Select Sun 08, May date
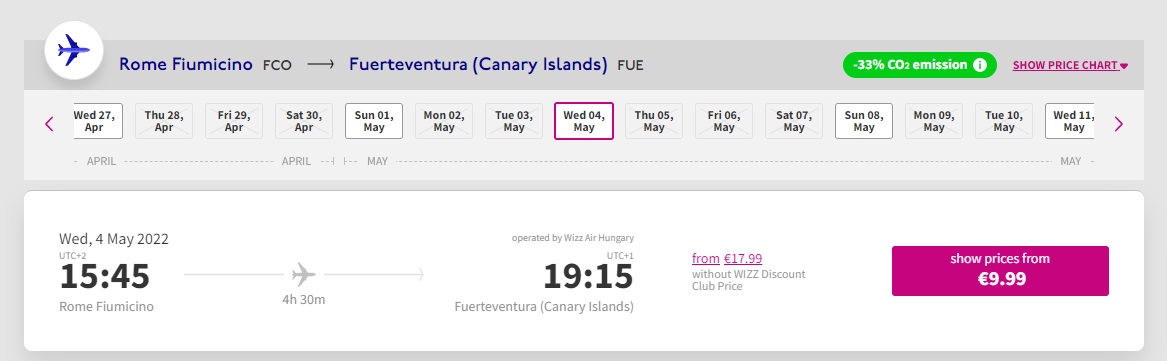The image size is (1167, 361). pos(863,121)
